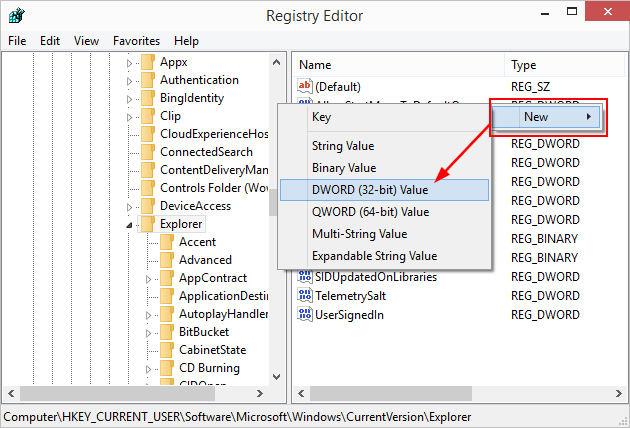Viewport: 630px width, 428px height.
Task: Select the (Default) string value icon
Action: click(x=306, y=87)
